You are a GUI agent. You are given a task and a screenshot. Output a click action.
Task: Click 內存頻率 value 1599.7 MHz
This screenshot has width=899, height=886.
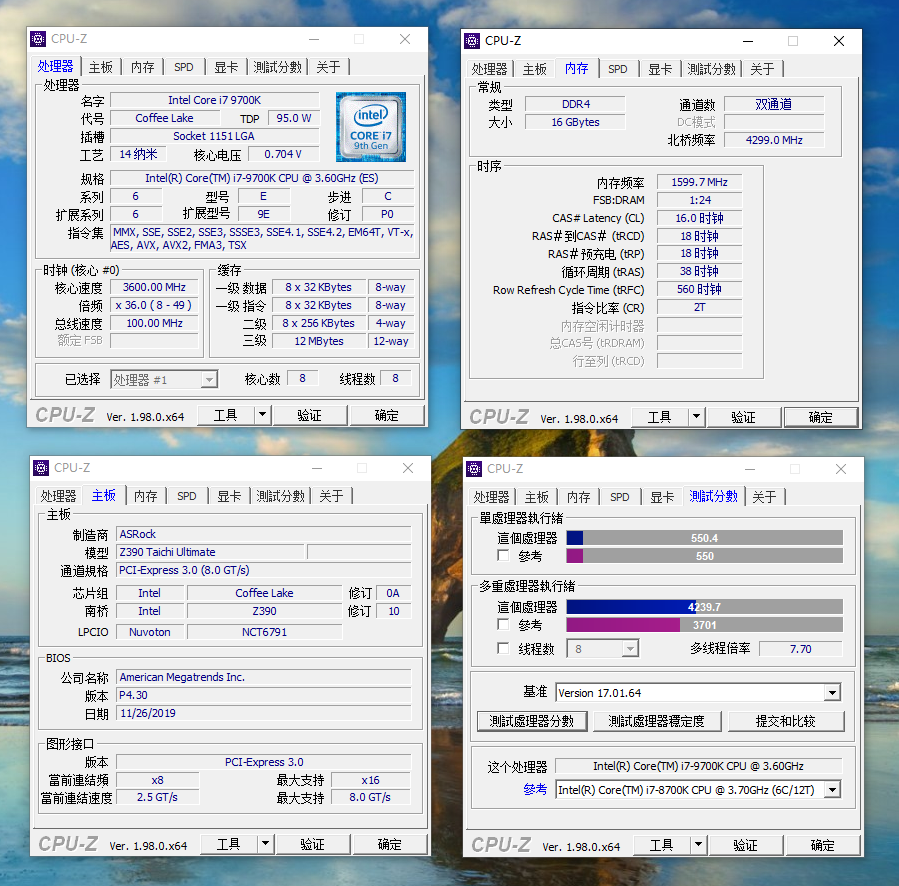coord(699,182)
